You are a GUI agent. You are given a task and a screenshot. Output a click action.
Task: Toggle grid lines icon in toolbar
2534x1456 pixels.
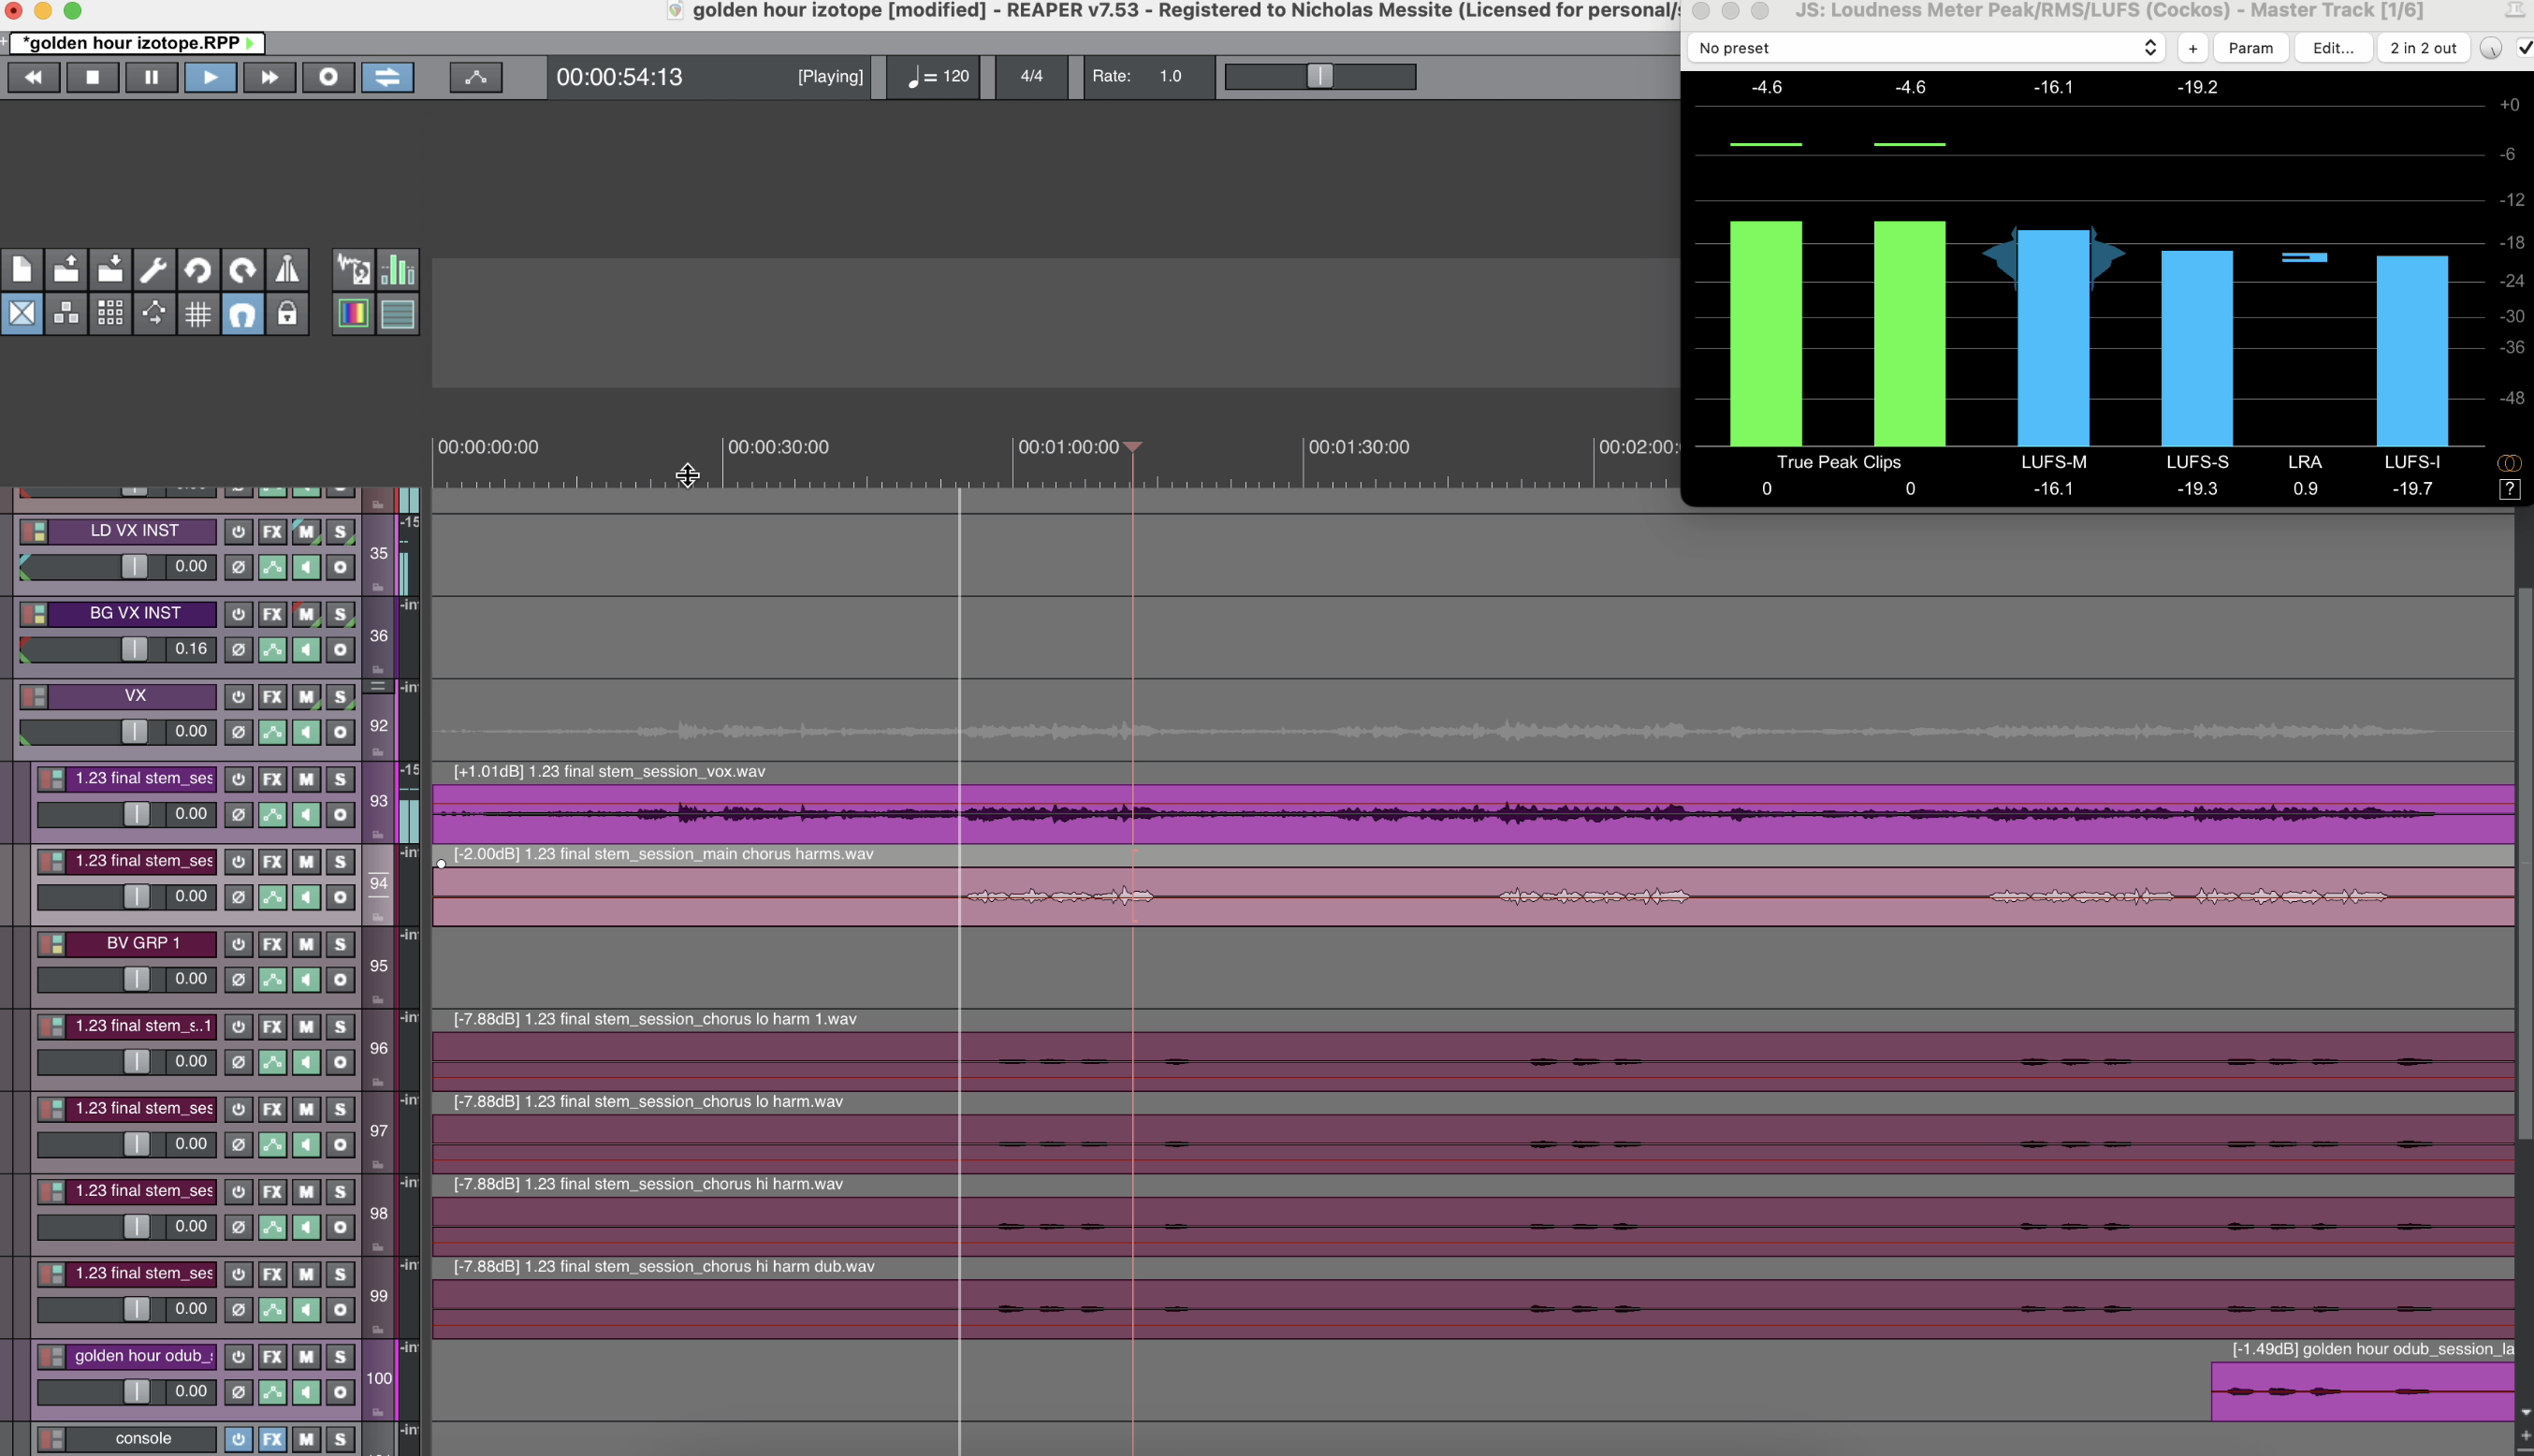pos(198,314)
